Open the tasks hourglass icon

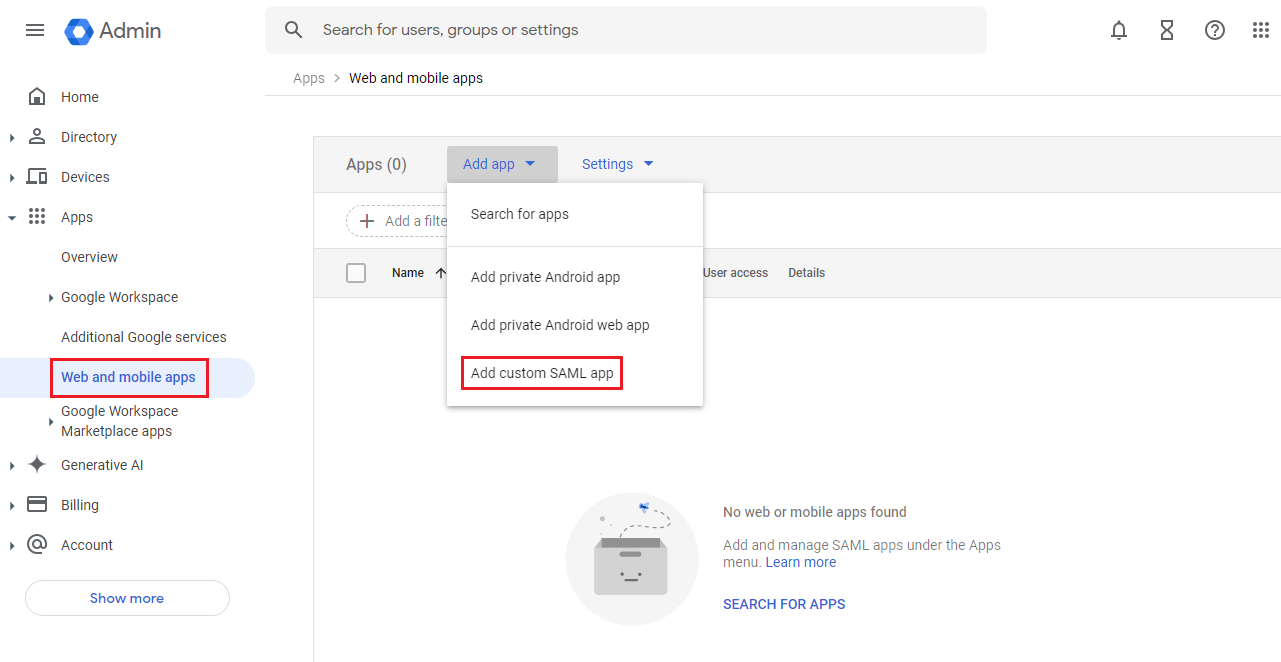click(1167, 30)
